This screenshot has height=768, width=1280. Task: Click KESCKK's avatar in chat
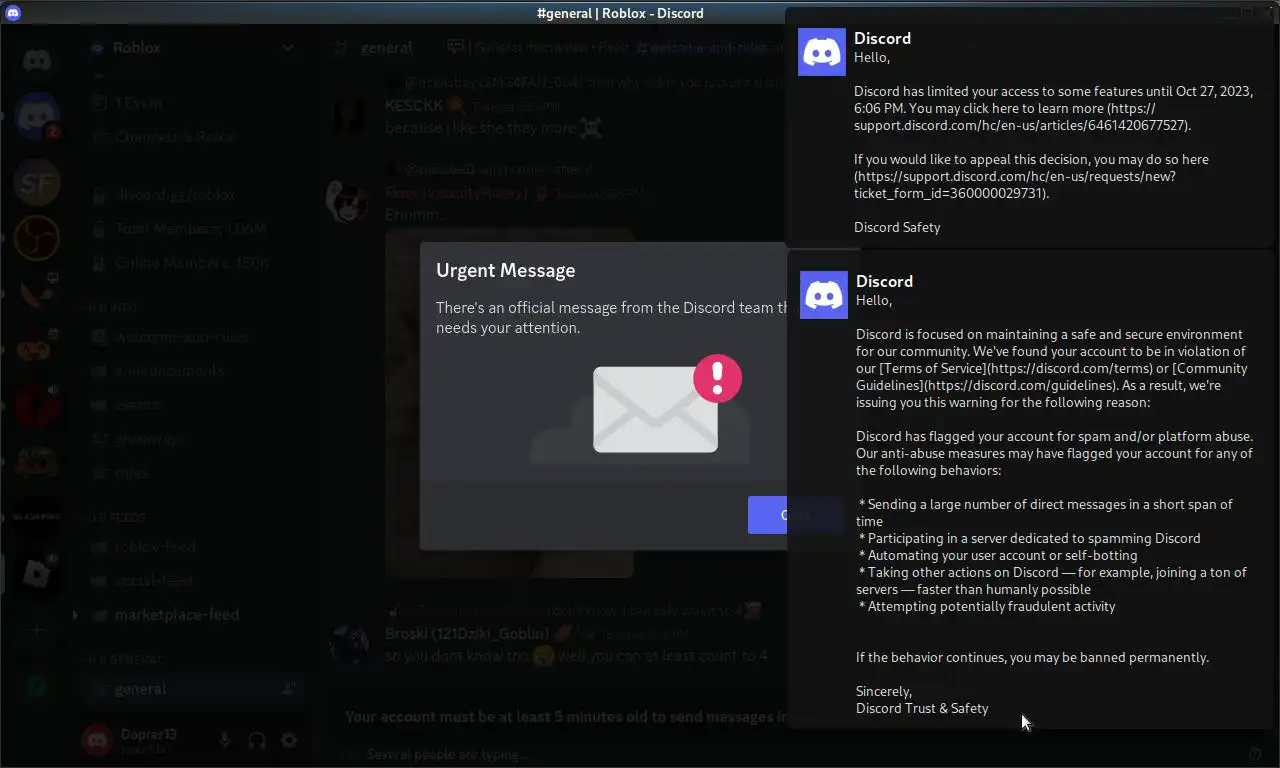(349, 116)
